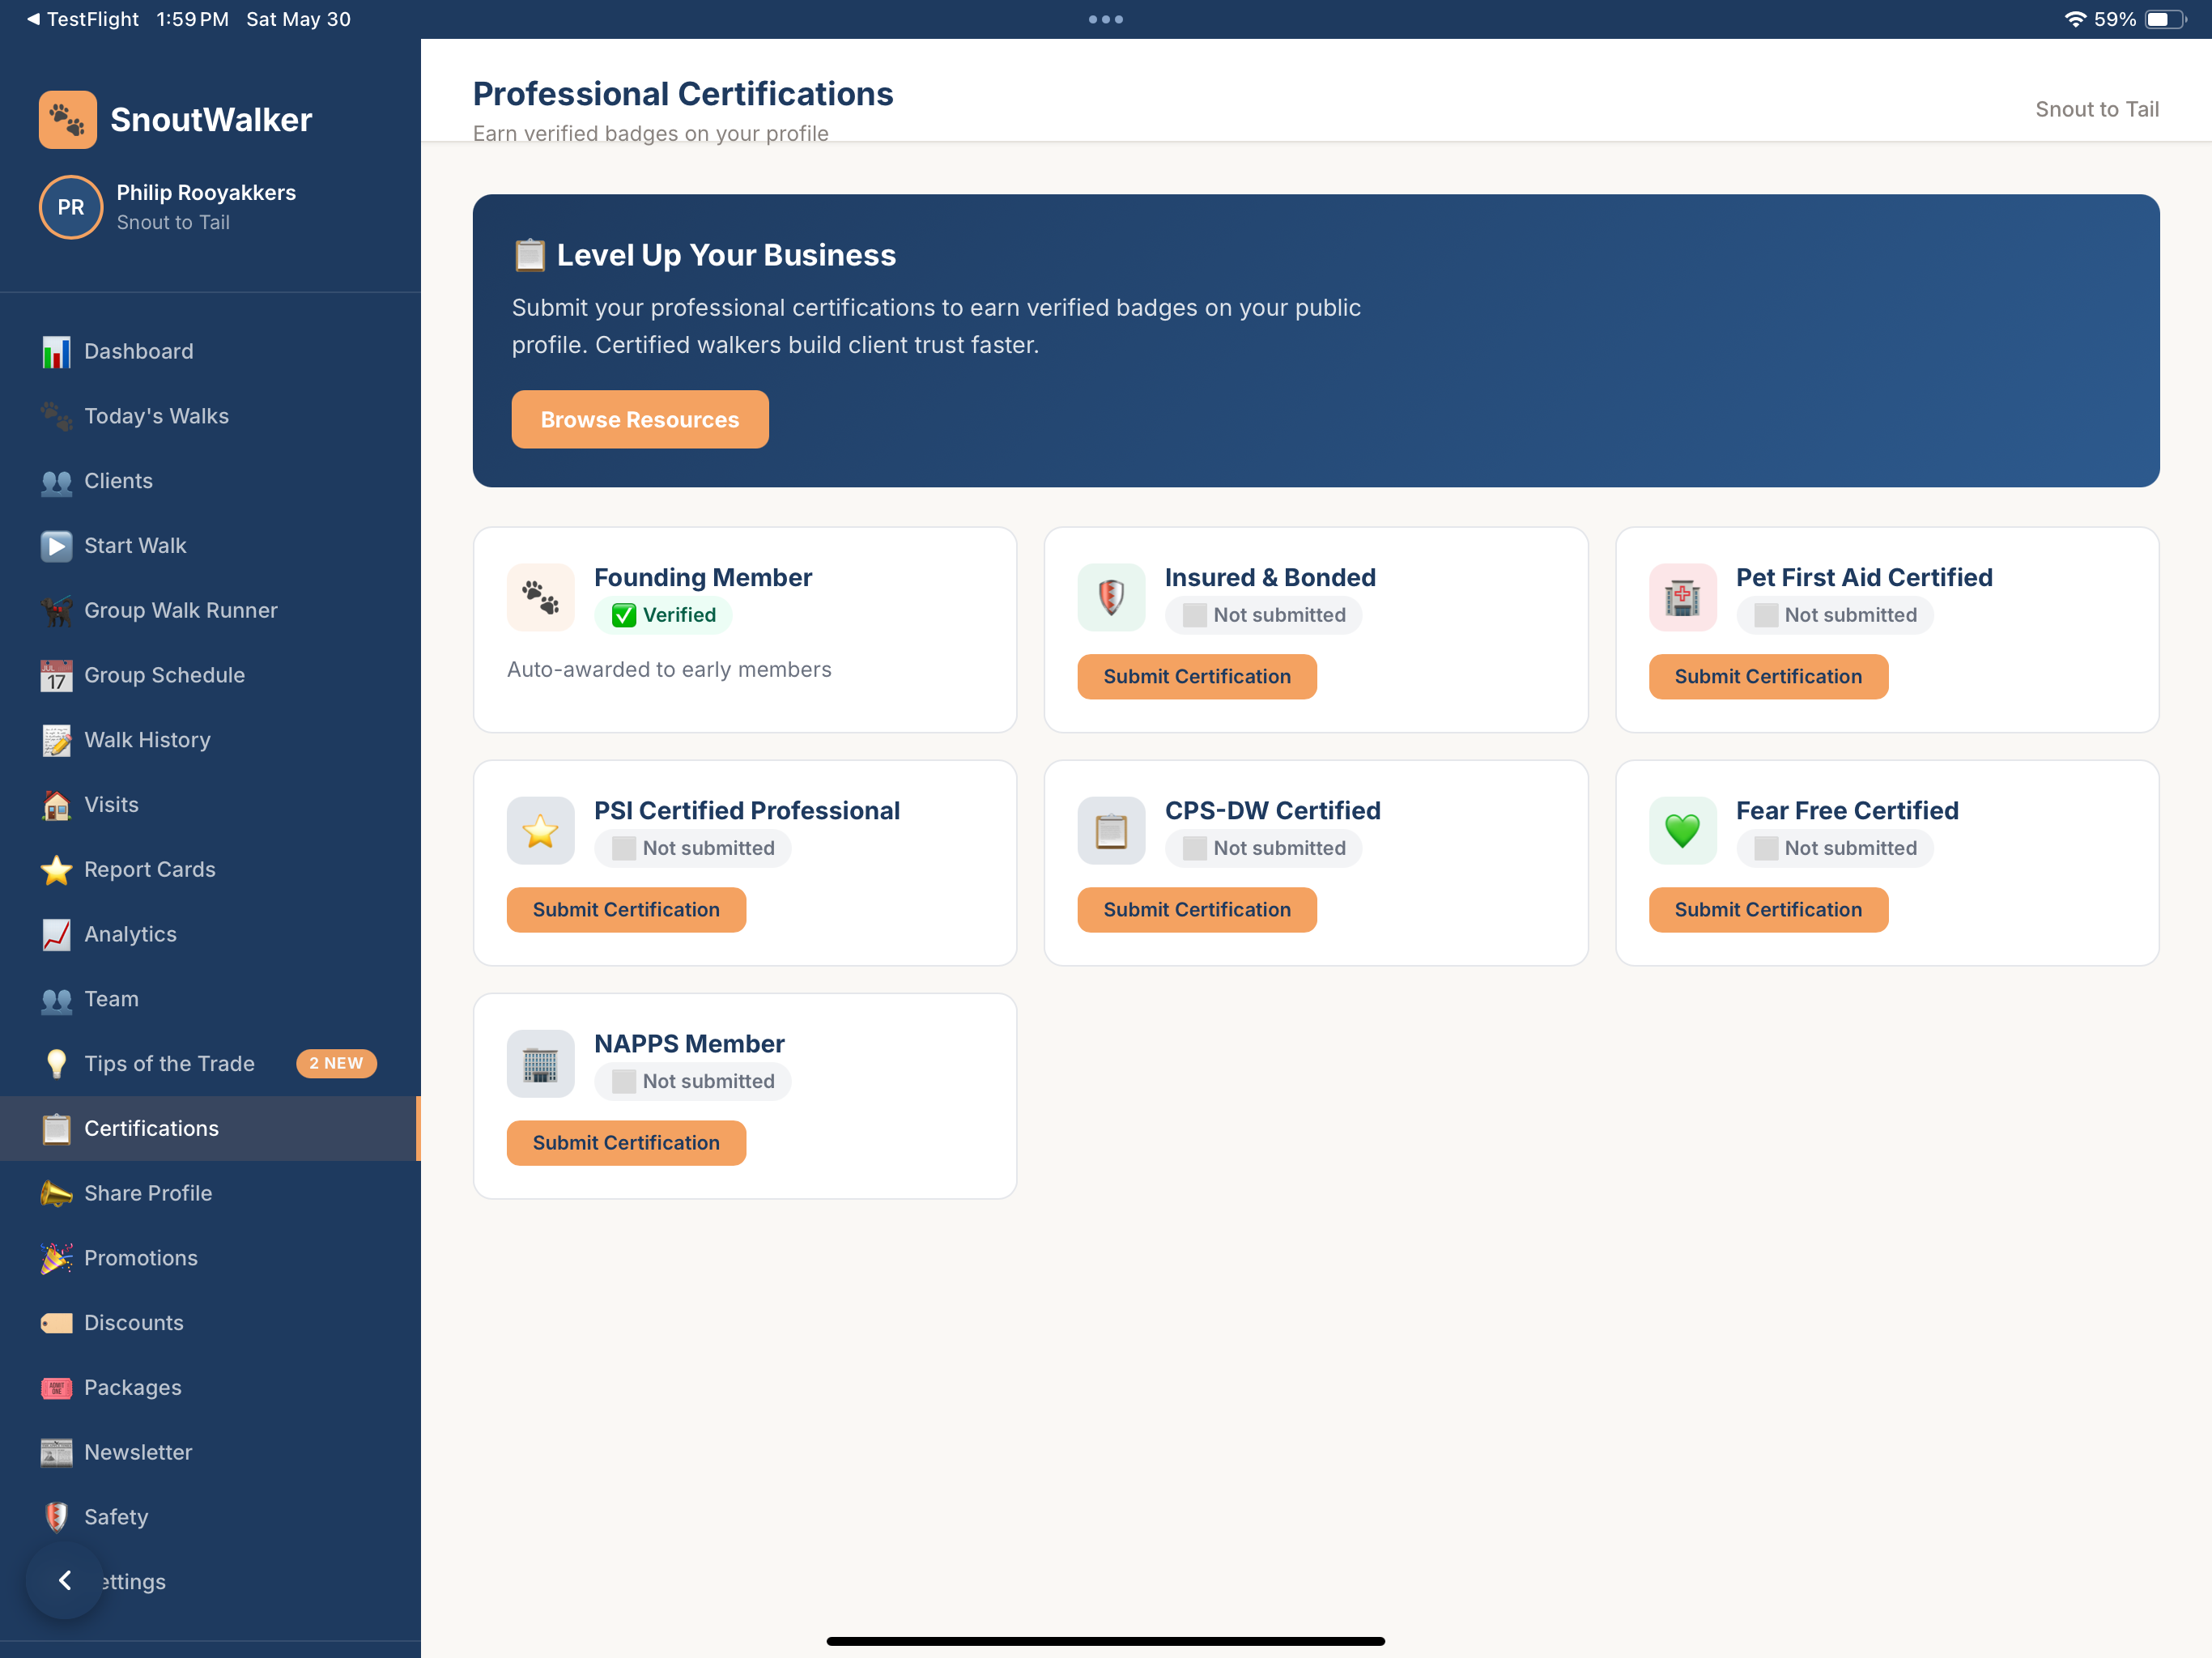Click the PSI Certified star badge icon
This screenshot has height=1658, width=2212.
click(540, 830)
